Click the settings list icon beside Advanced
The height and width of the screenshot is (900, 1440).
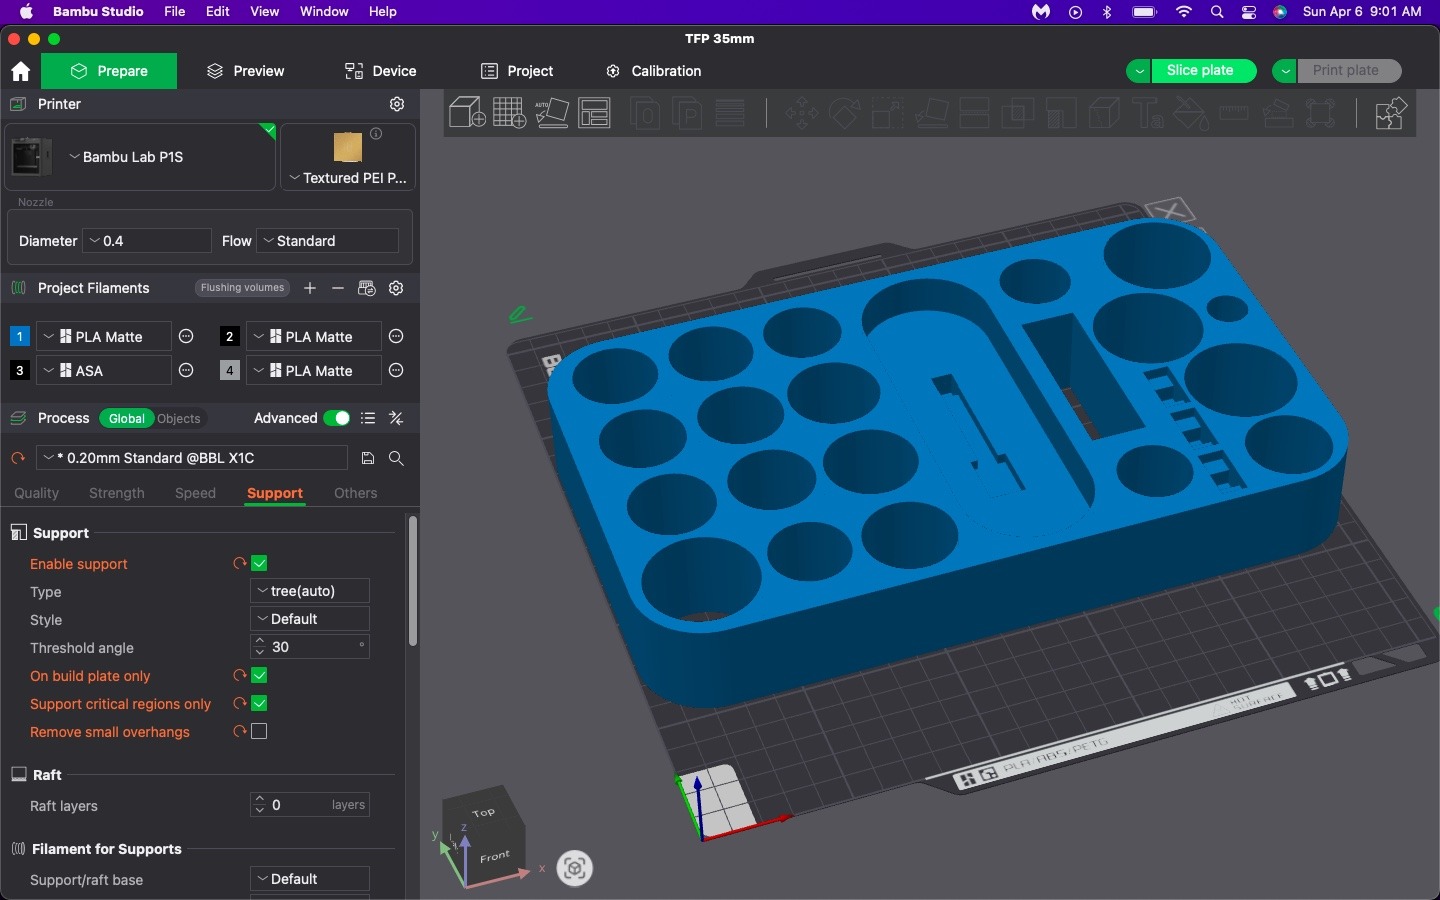(368, 418)
